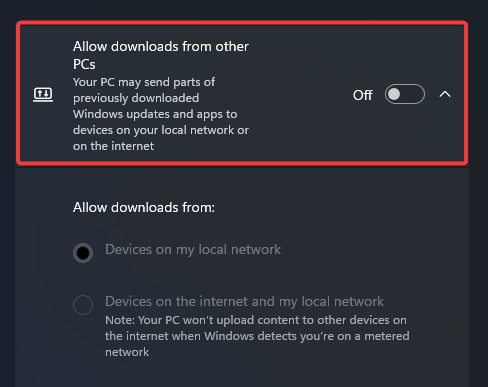
Task: Click the 'Allow downloads from:' heading
Action: click(144, 207)
